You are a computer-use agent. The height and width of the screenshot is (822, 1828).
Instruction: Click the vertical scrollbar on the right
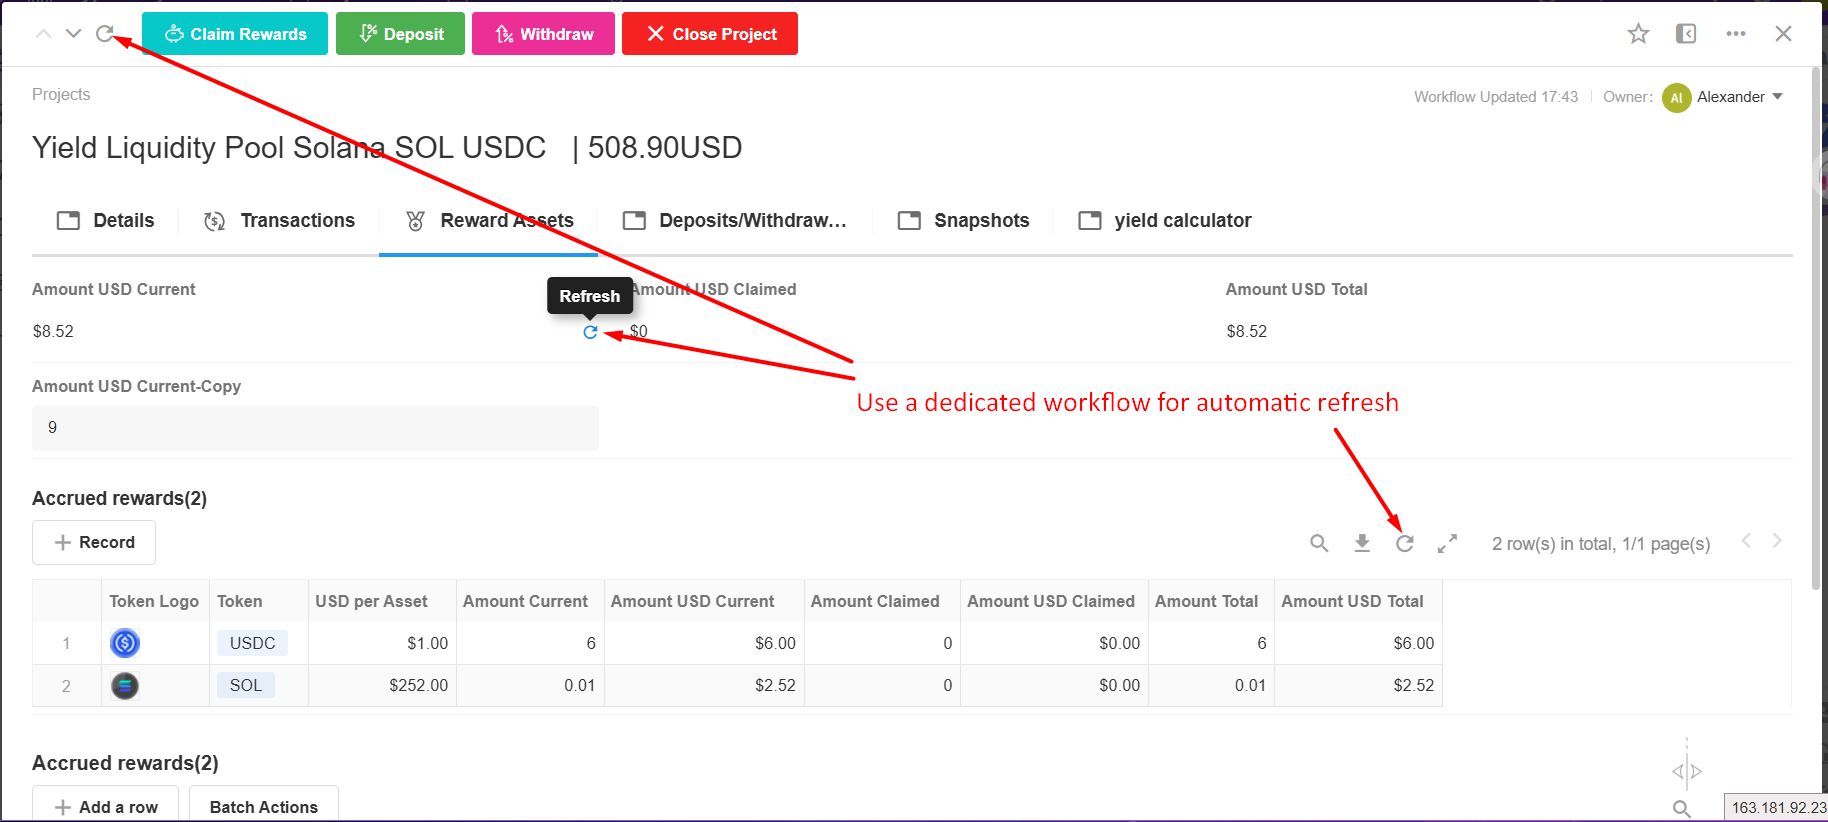tap(1817, 328)
